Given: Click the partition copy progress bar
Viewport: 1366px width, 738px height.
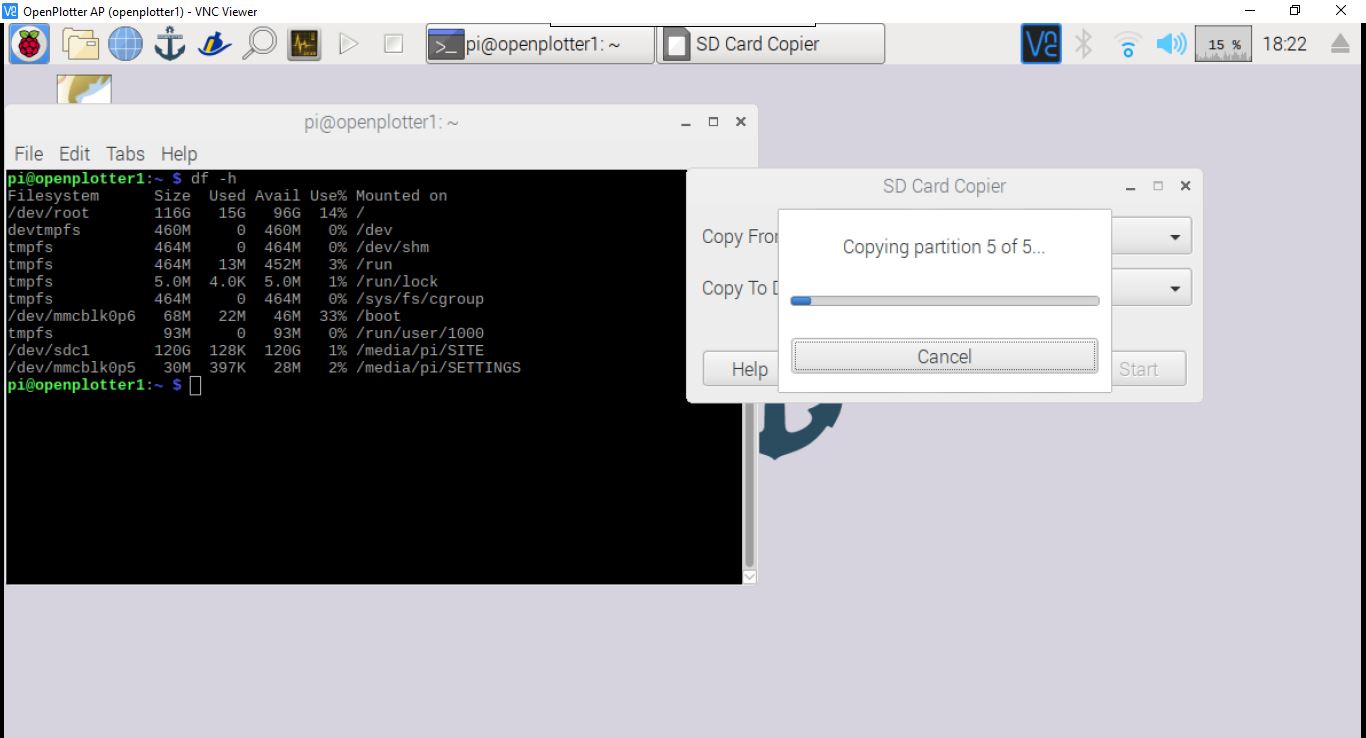Looking at the screenshot, I should (x=943, y=300).
